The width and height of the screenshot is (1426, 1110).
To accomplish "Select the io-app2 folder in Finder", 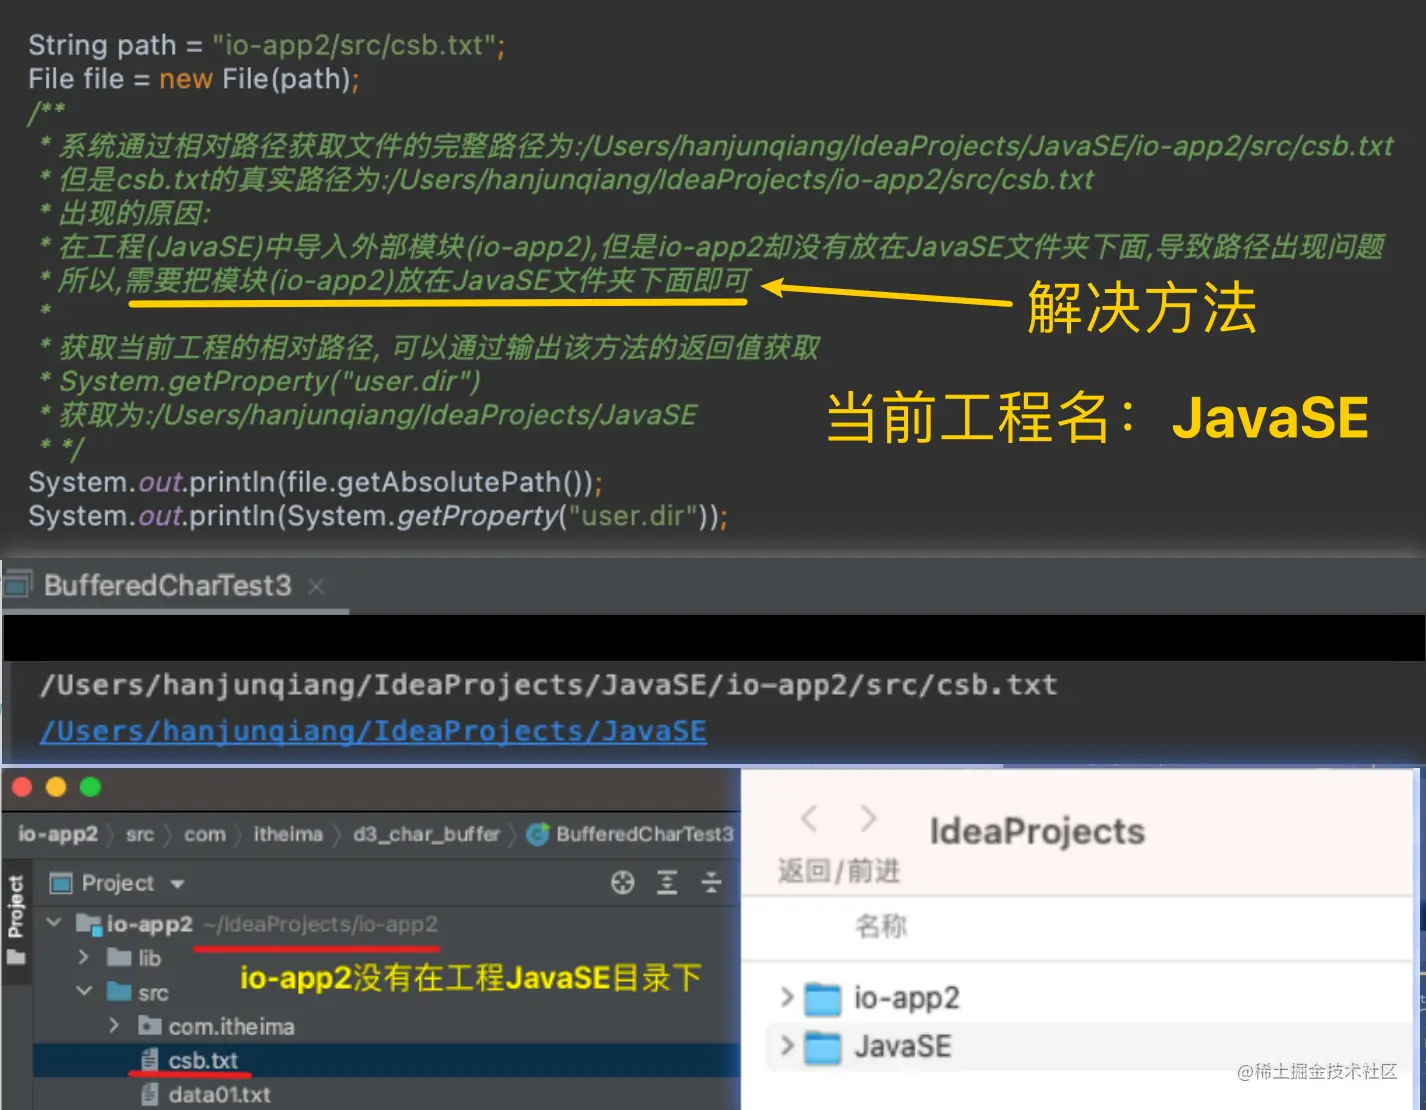I will (x=907, y=997).
